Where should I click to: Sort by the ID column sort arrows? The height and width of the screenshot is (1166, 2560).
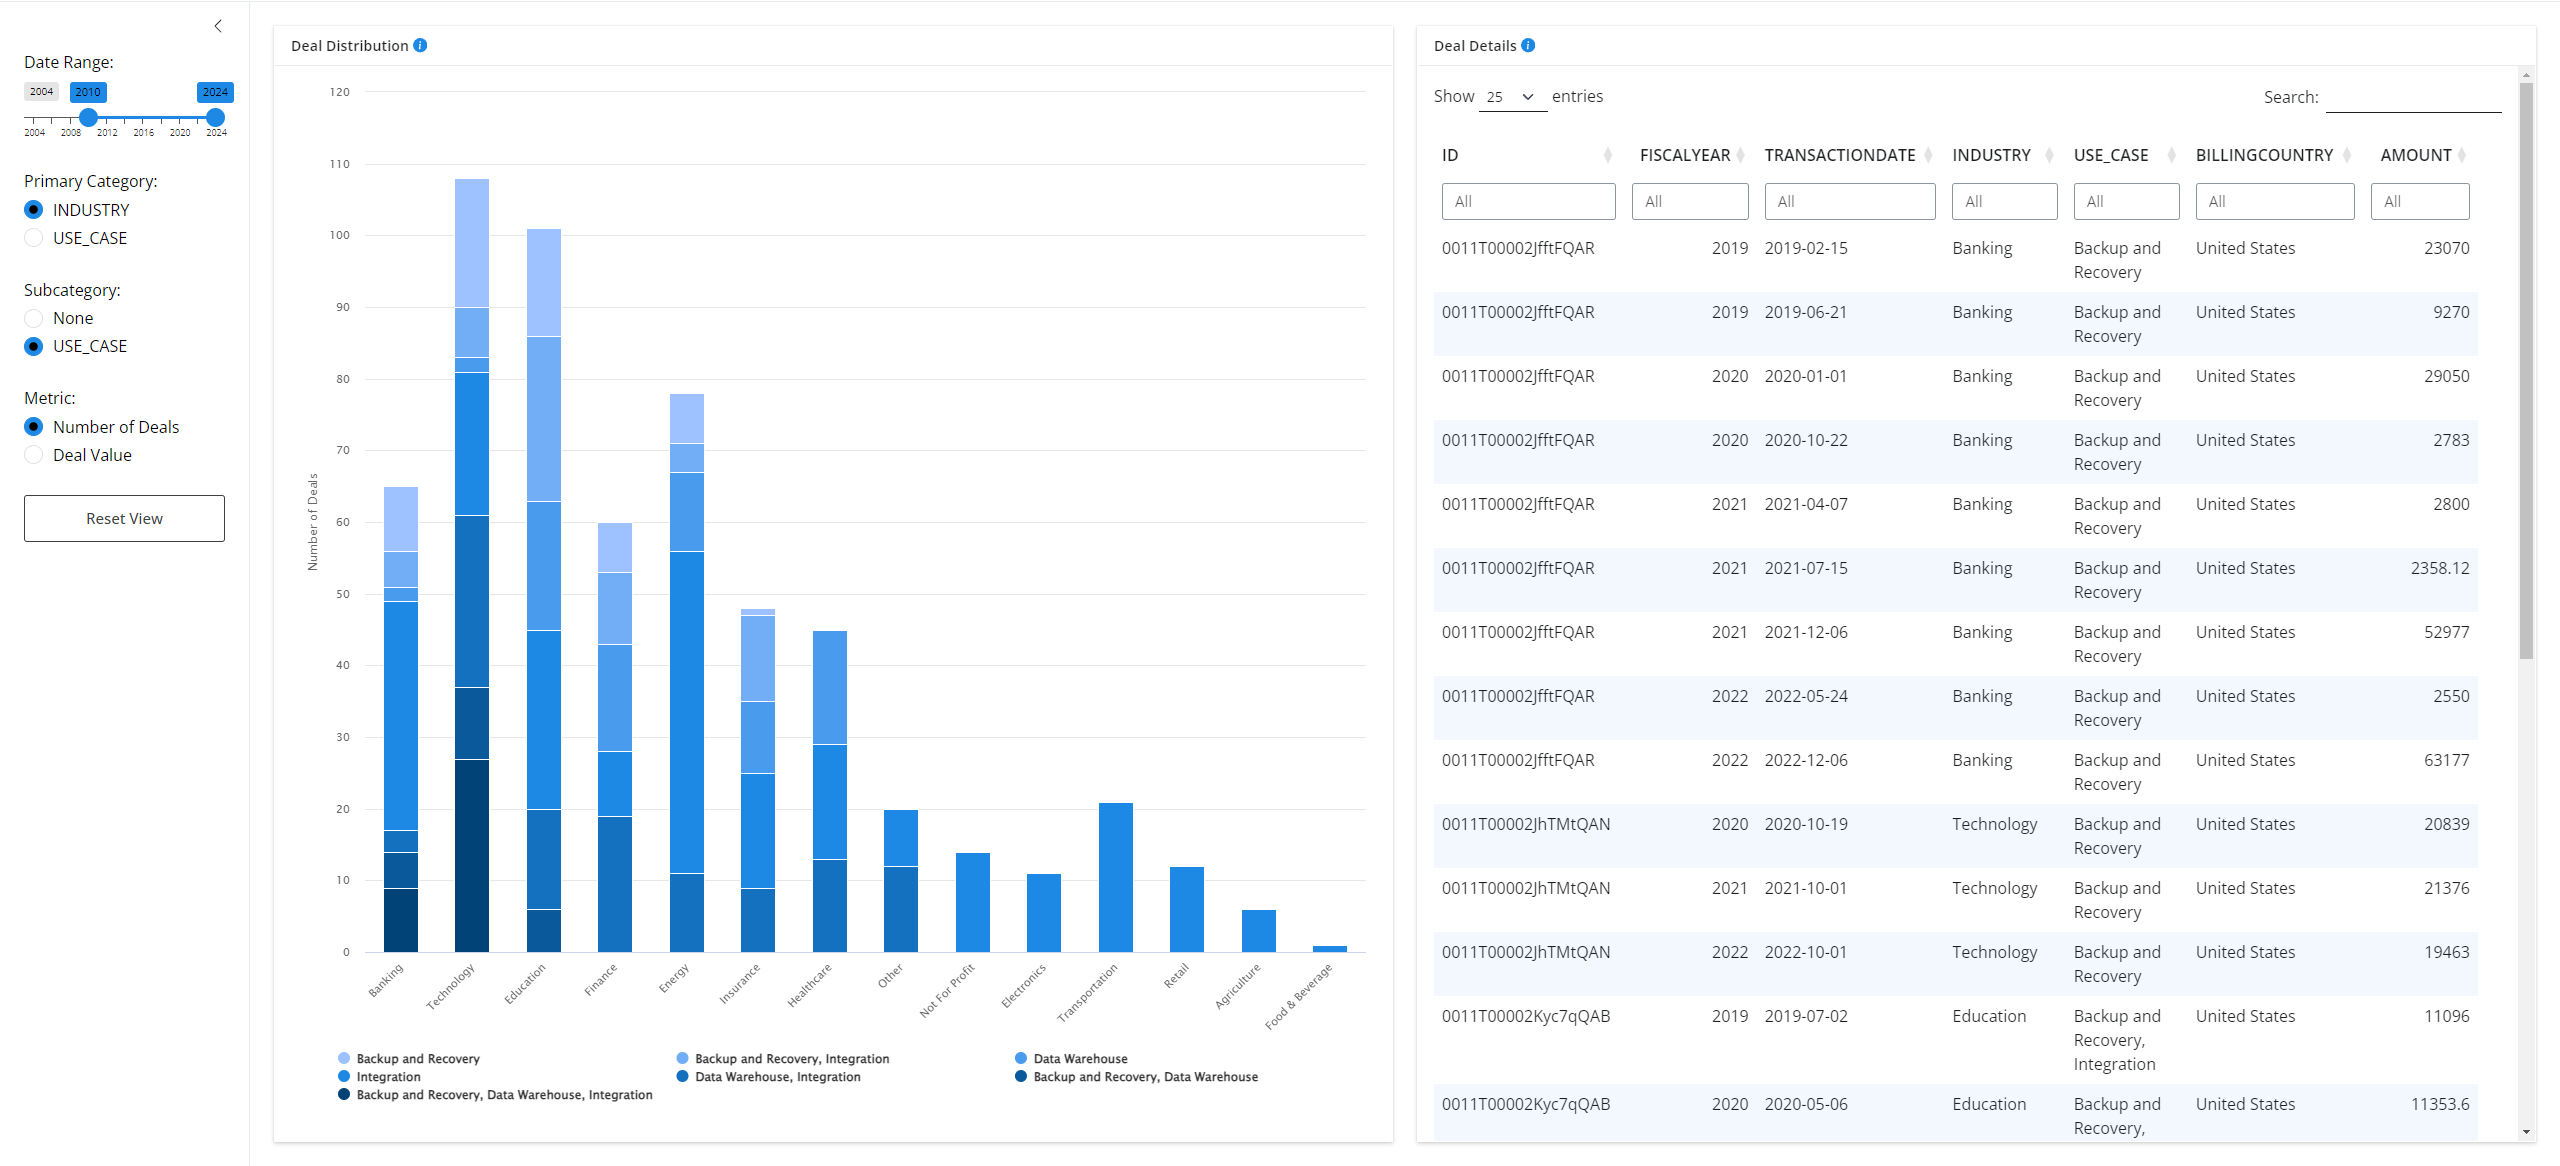(x=1607, y=155)
